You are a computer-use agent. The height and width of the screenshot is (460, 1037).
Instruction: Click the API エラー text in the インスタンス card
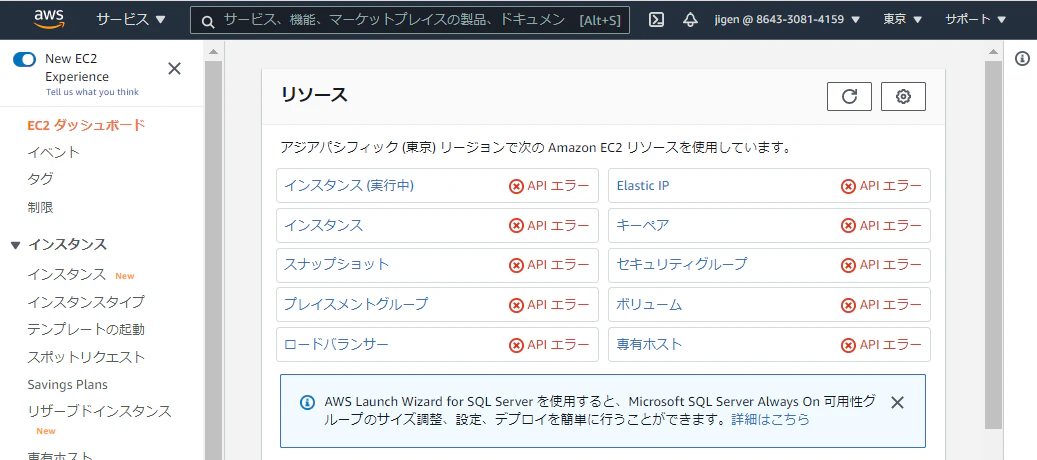[x=558, y=226]
